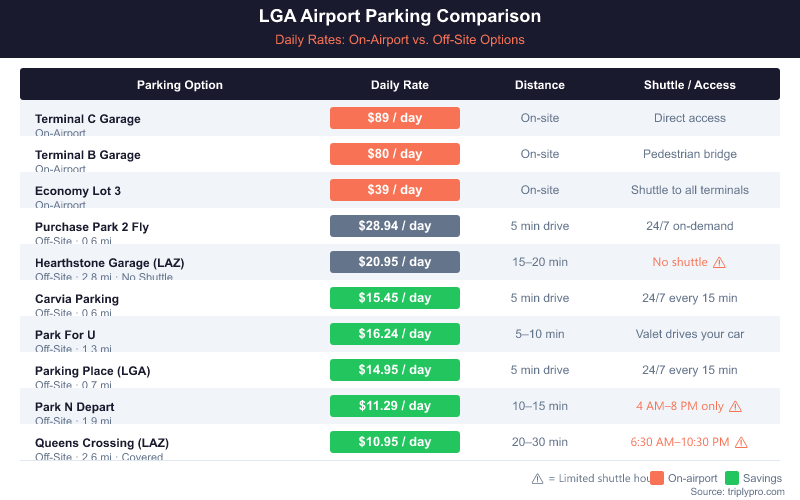
Task: Click the $39 / day Economy Lot badge
Action: coord(395,190)
